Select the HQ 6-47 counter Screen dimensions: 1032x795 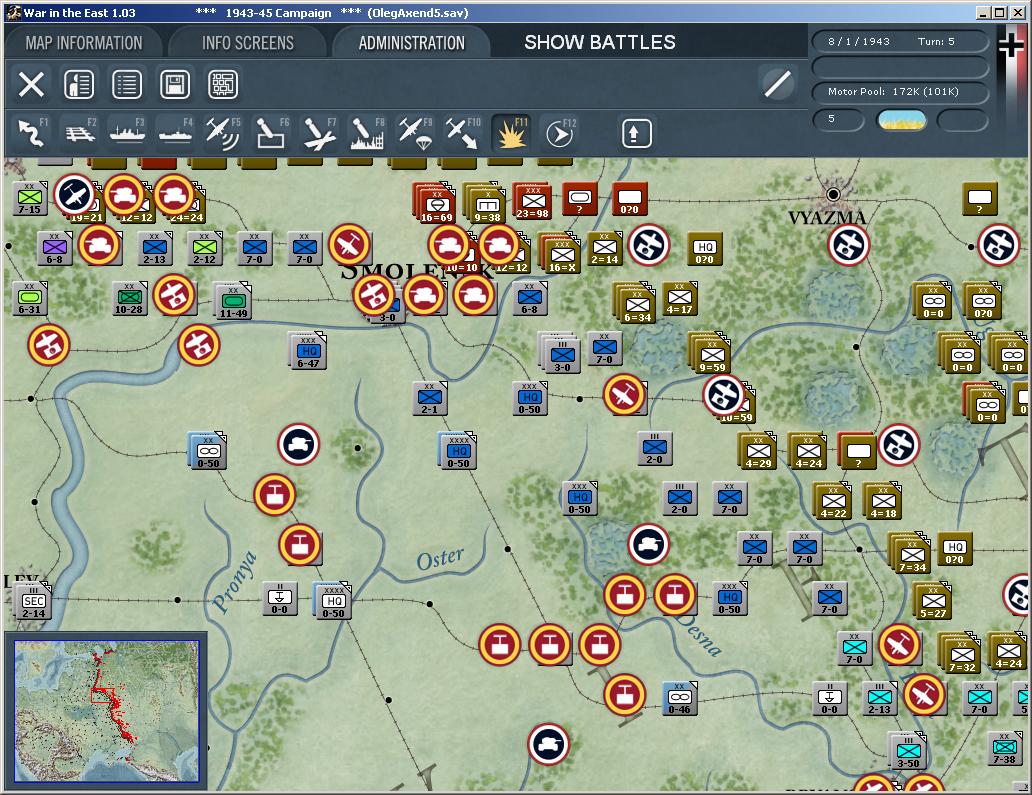coord(308,351)
